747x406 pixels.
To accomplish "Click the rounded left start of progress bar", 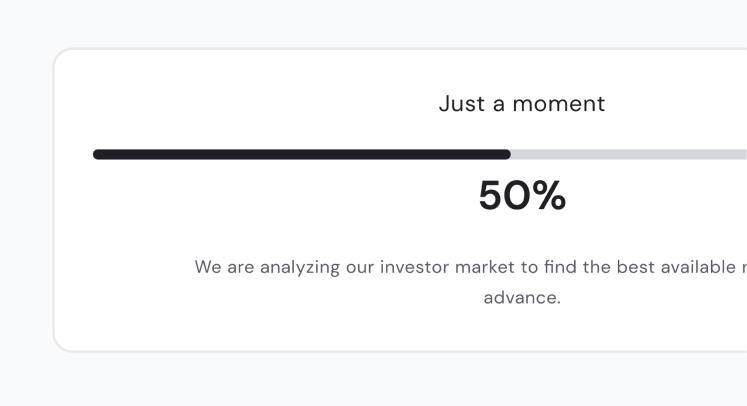I will 98,154.
